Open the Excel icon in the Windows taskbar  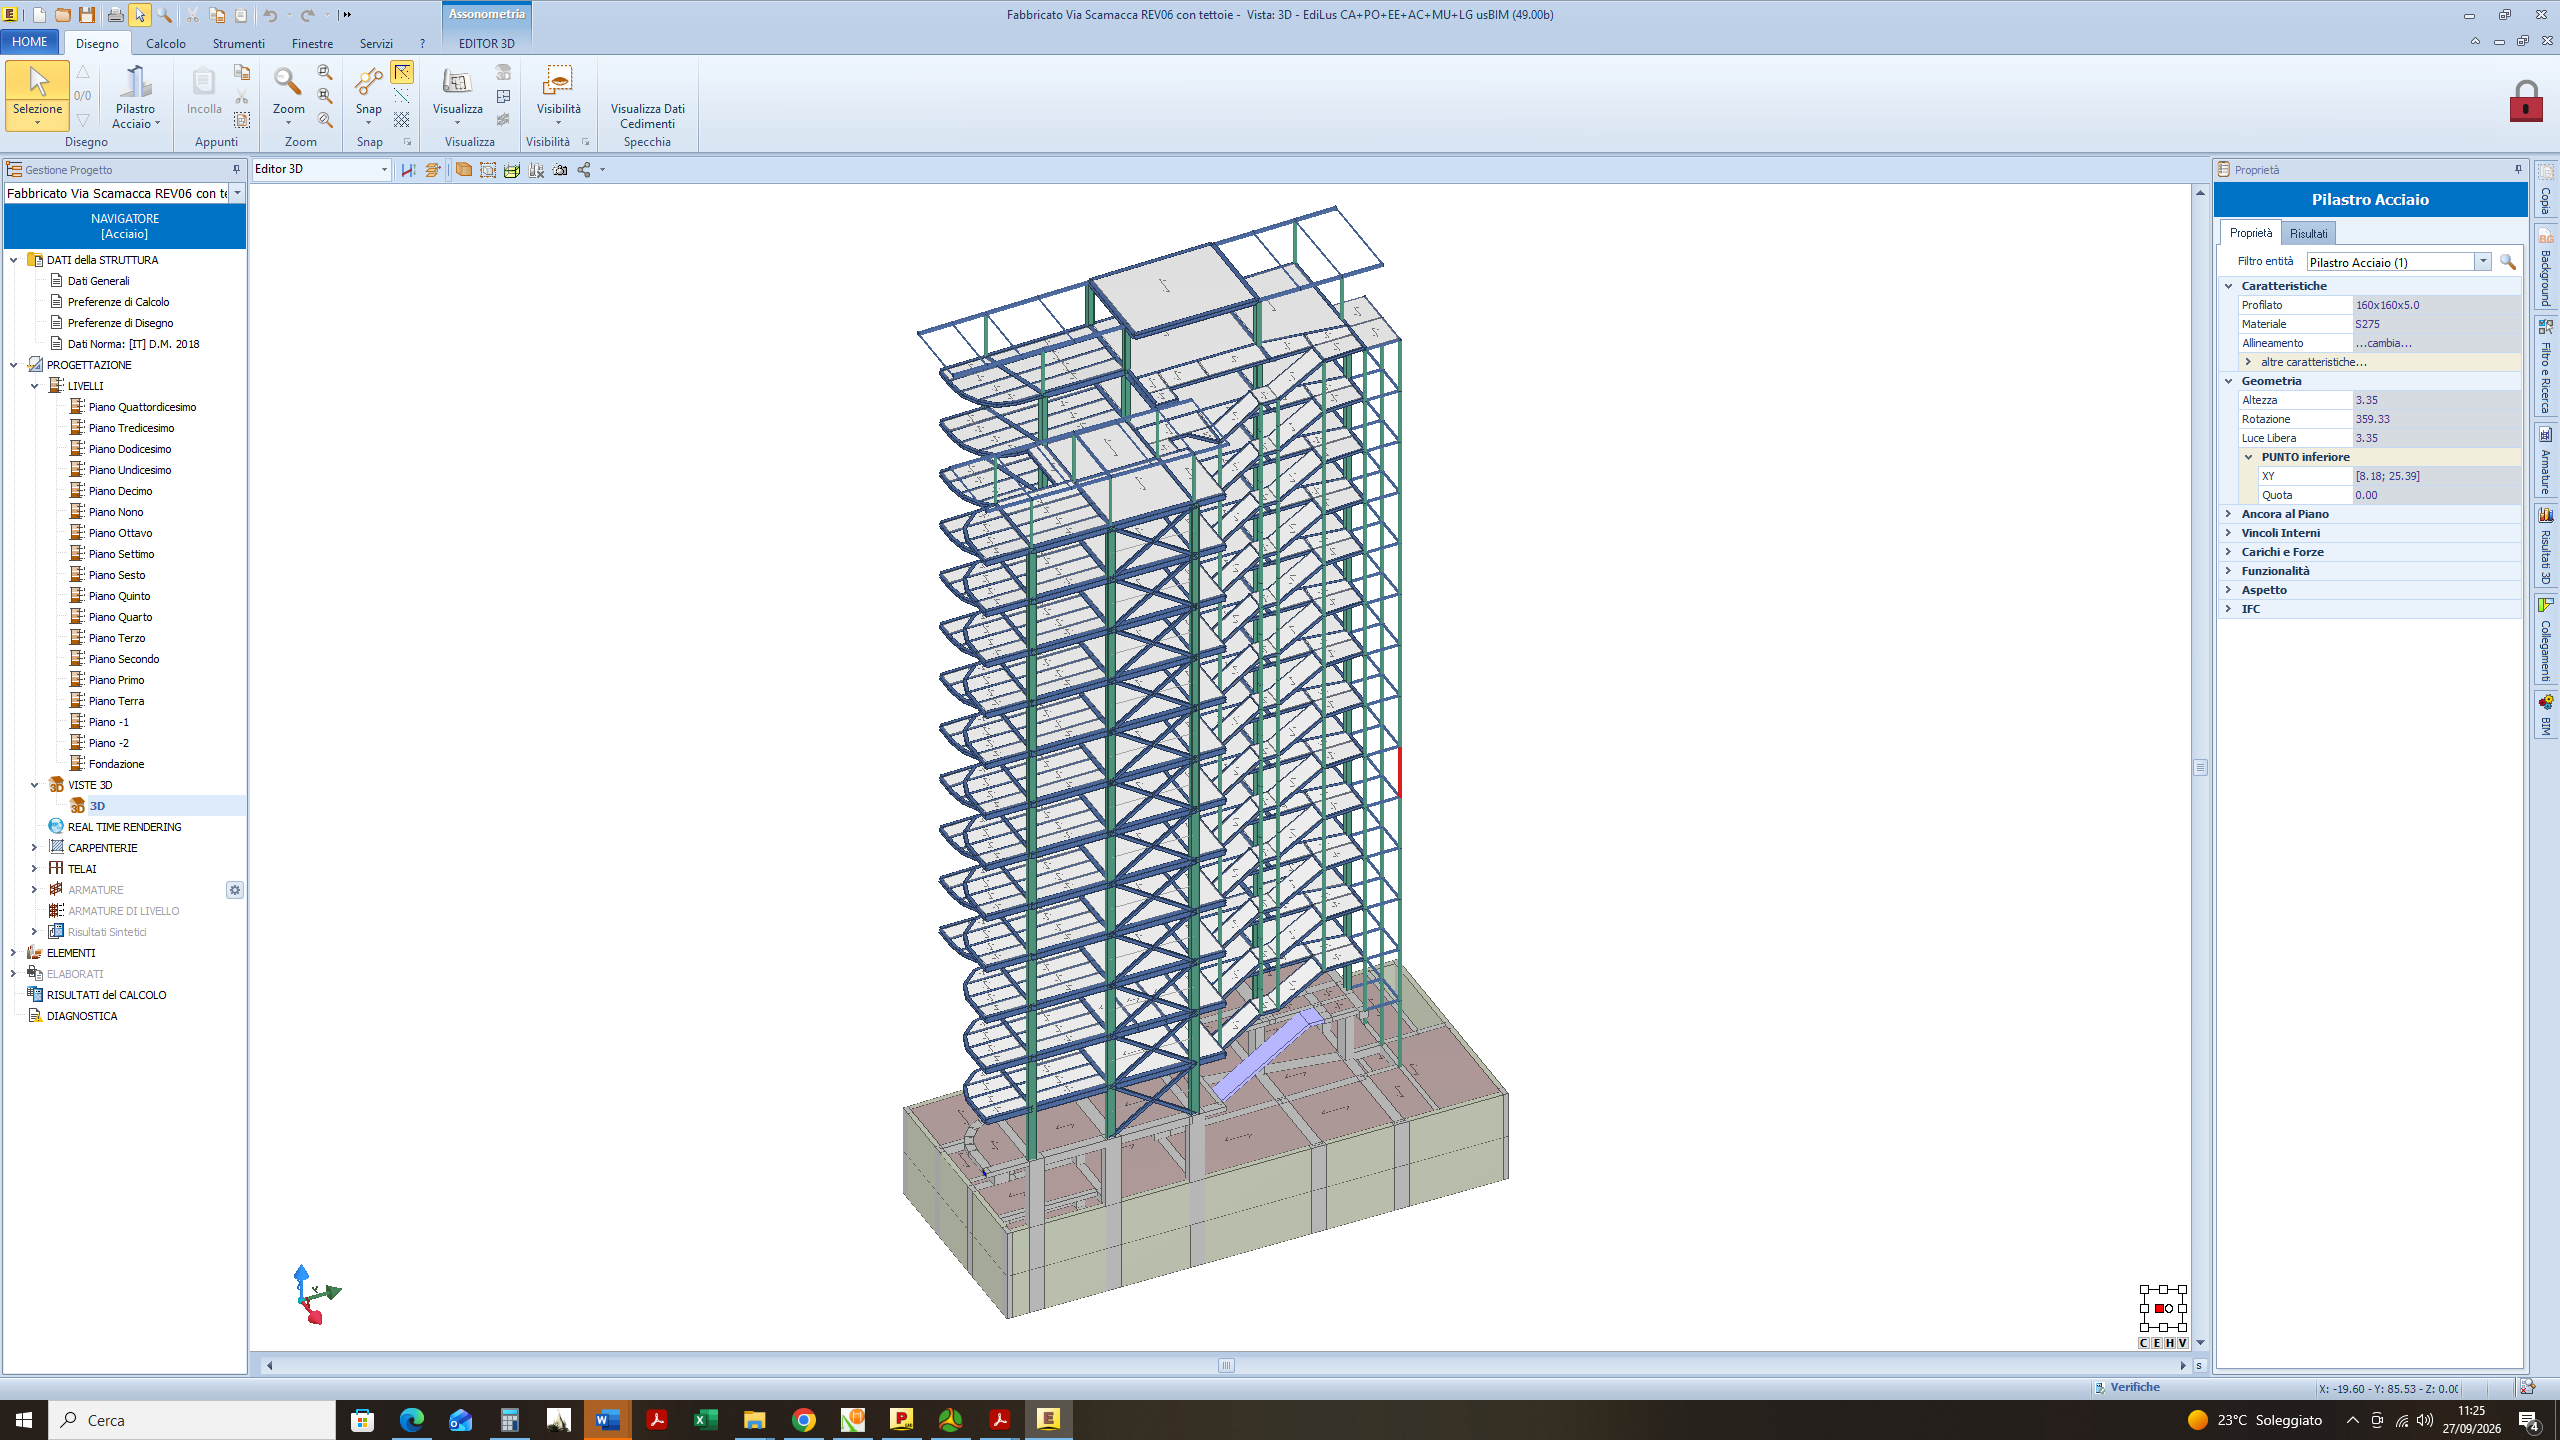coord(705,1420)
